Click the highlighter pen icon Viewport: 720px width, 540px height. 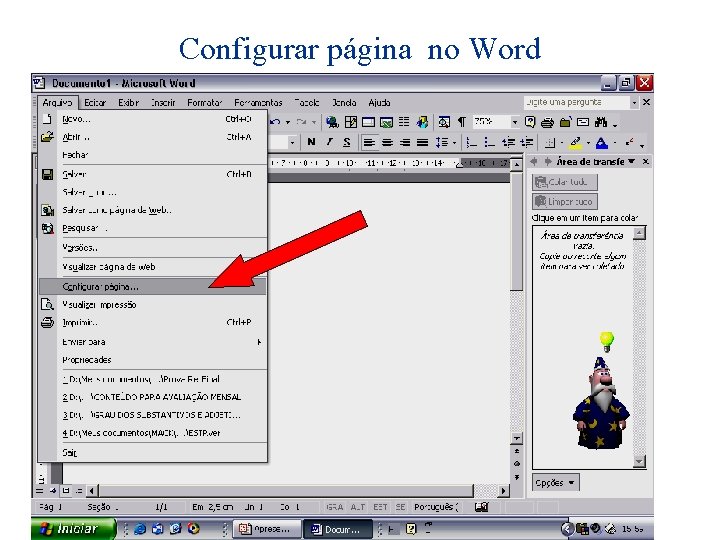tap(575, 143)
